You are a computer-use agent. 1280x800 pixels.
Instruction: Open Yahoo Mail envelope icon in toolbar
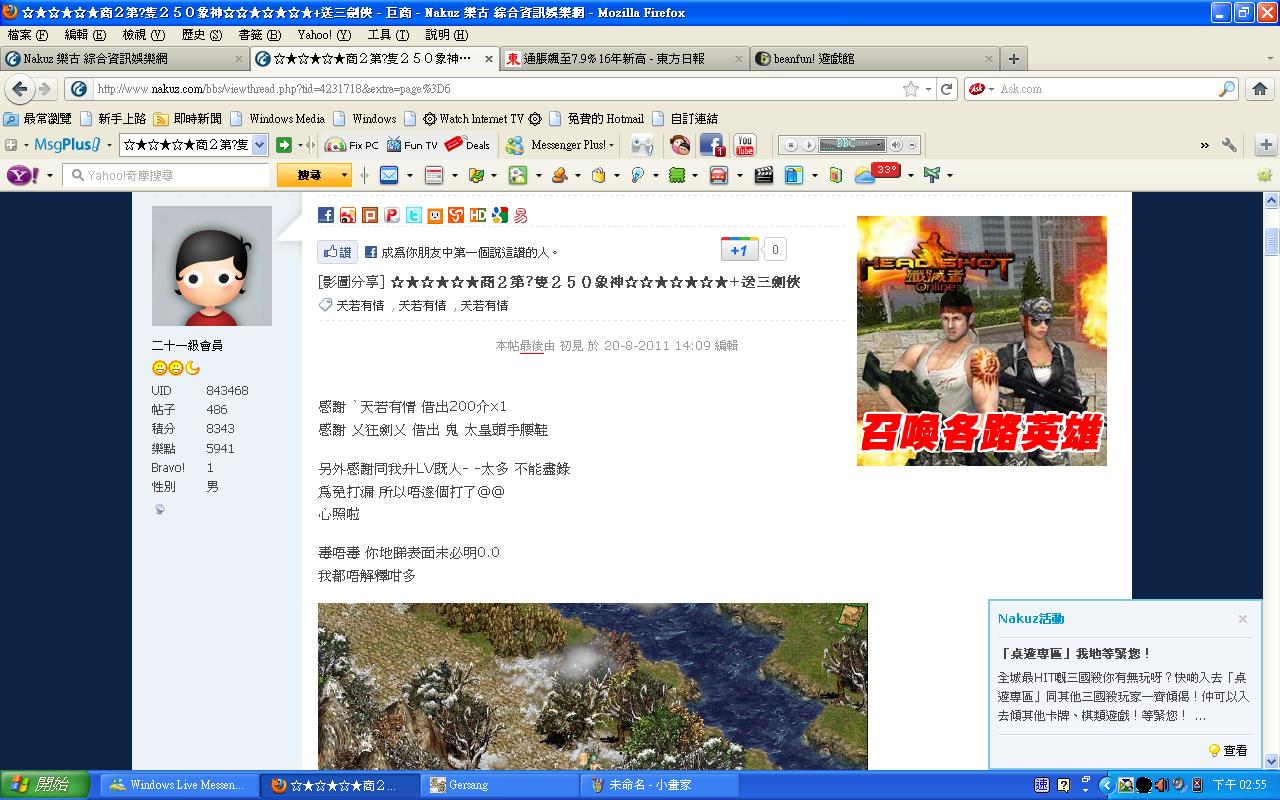point(388,175)
